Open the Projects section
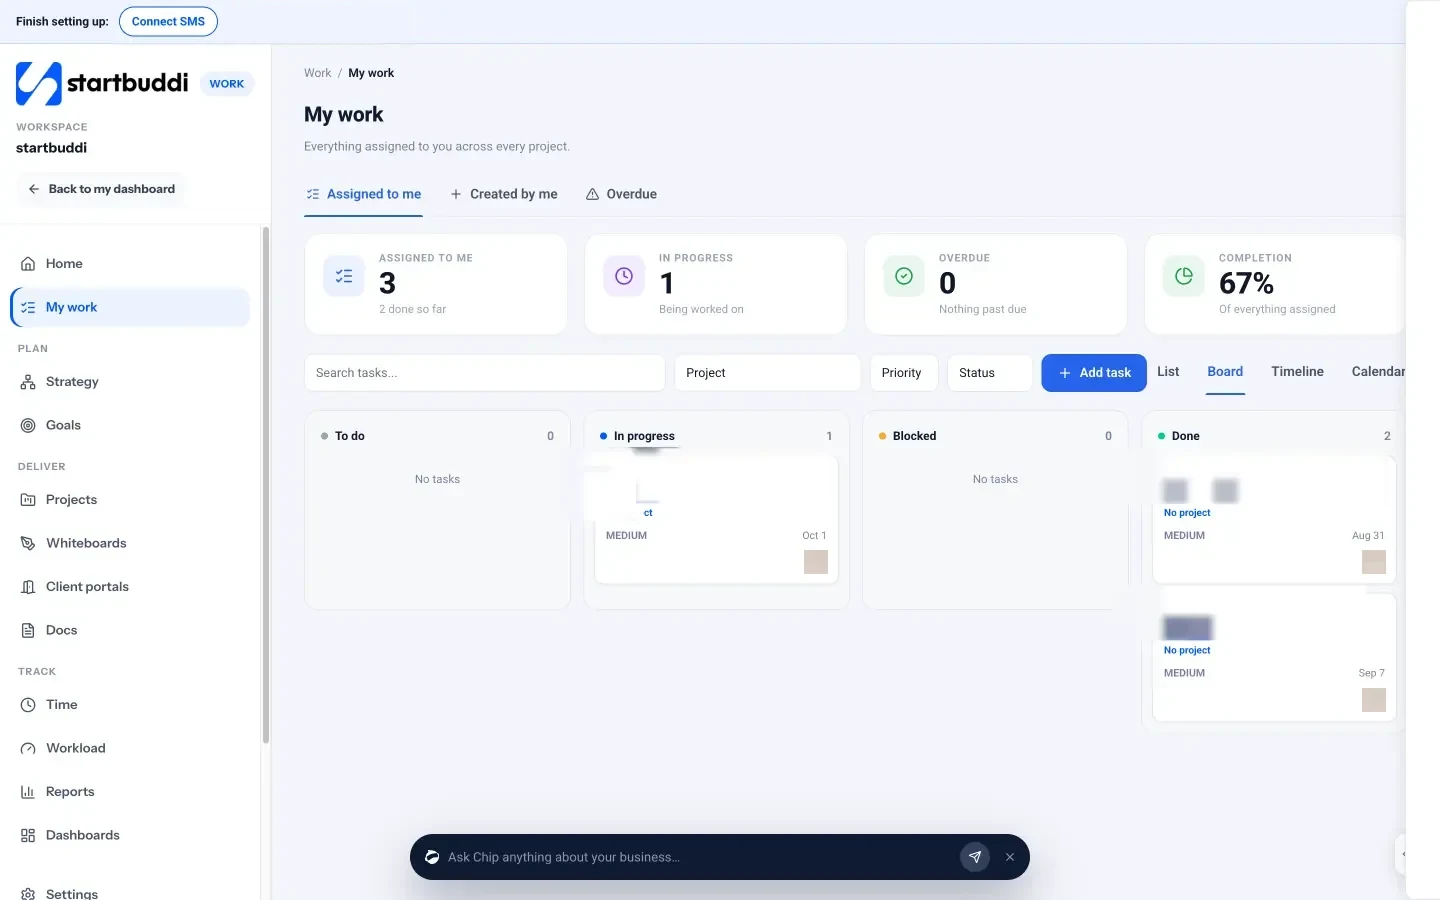1440x900 pixels. coord(130,500)
